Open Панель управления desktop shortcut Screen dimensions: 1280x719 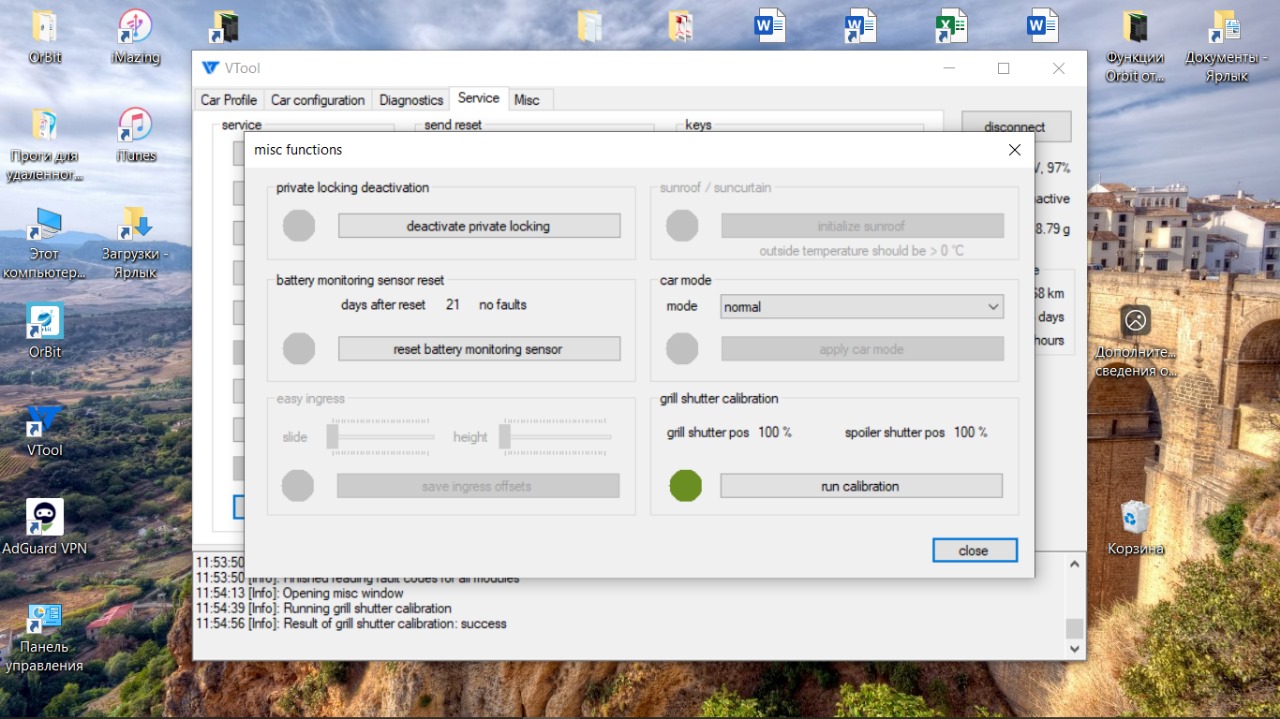click(x=45, y=622)
